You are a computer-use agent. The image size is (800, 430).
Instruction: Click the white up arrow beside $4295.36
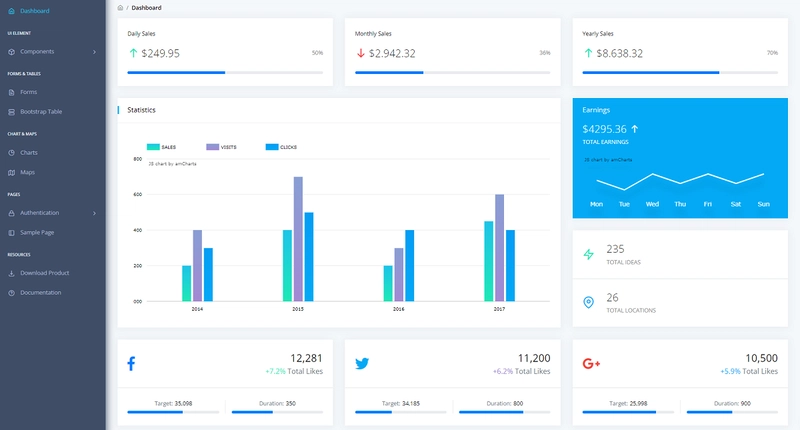[635, 129]
